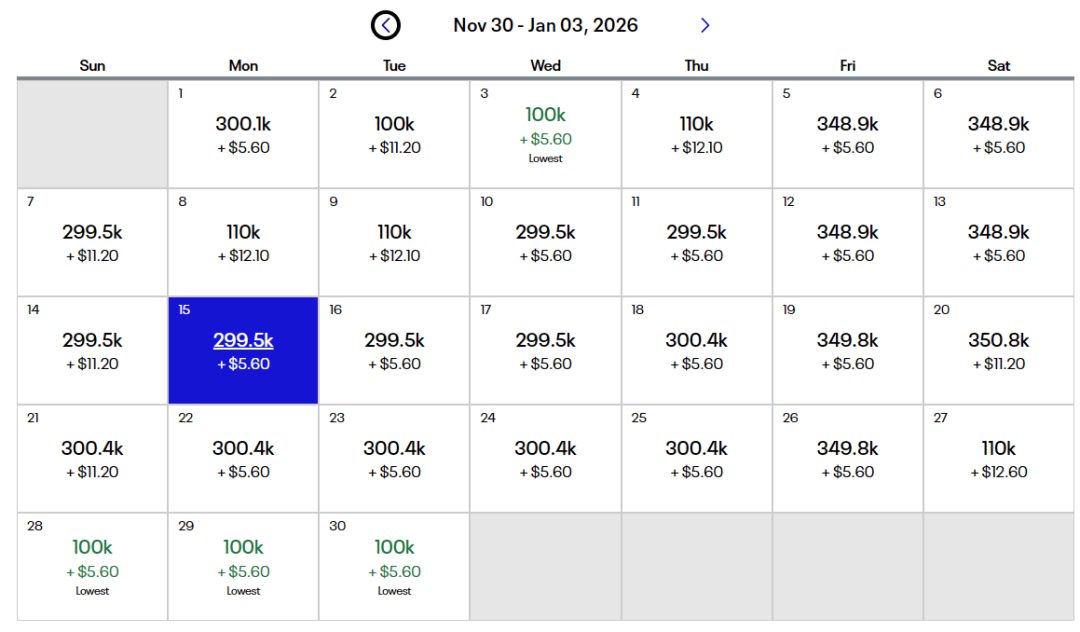This screenshot has height=632, width=1080.
Task: Pick December 8 fare 110k +$12.10
Action: (x=243, y=242)
